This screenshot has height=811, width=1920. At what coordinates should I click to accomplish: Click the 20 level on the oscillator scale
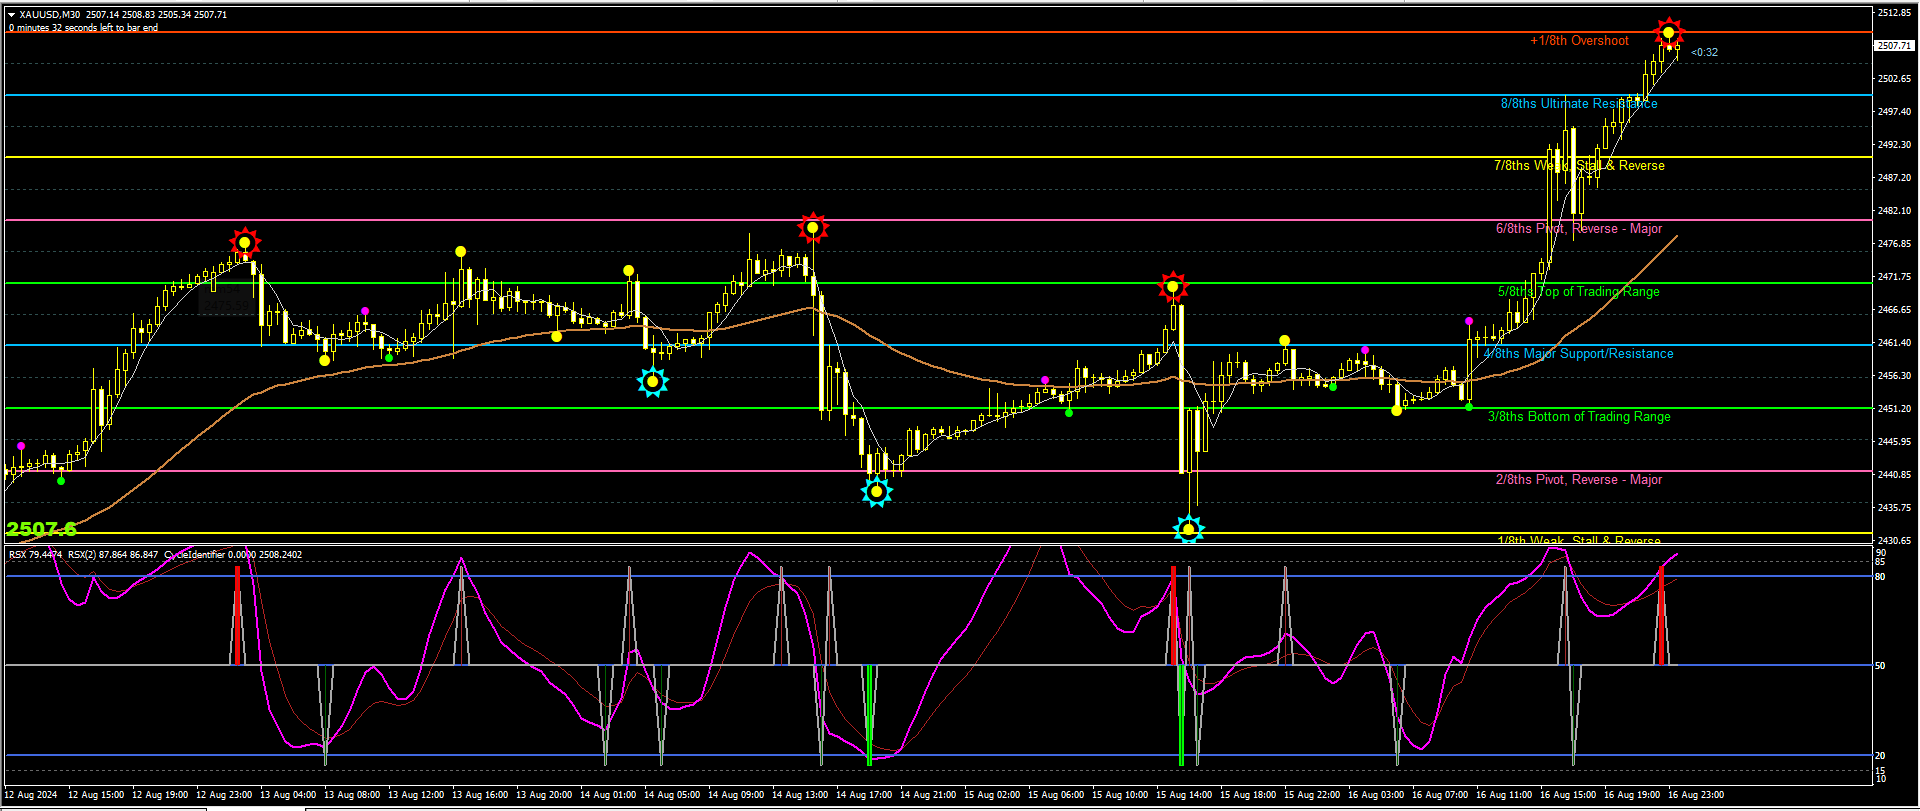click(1880, 756)
